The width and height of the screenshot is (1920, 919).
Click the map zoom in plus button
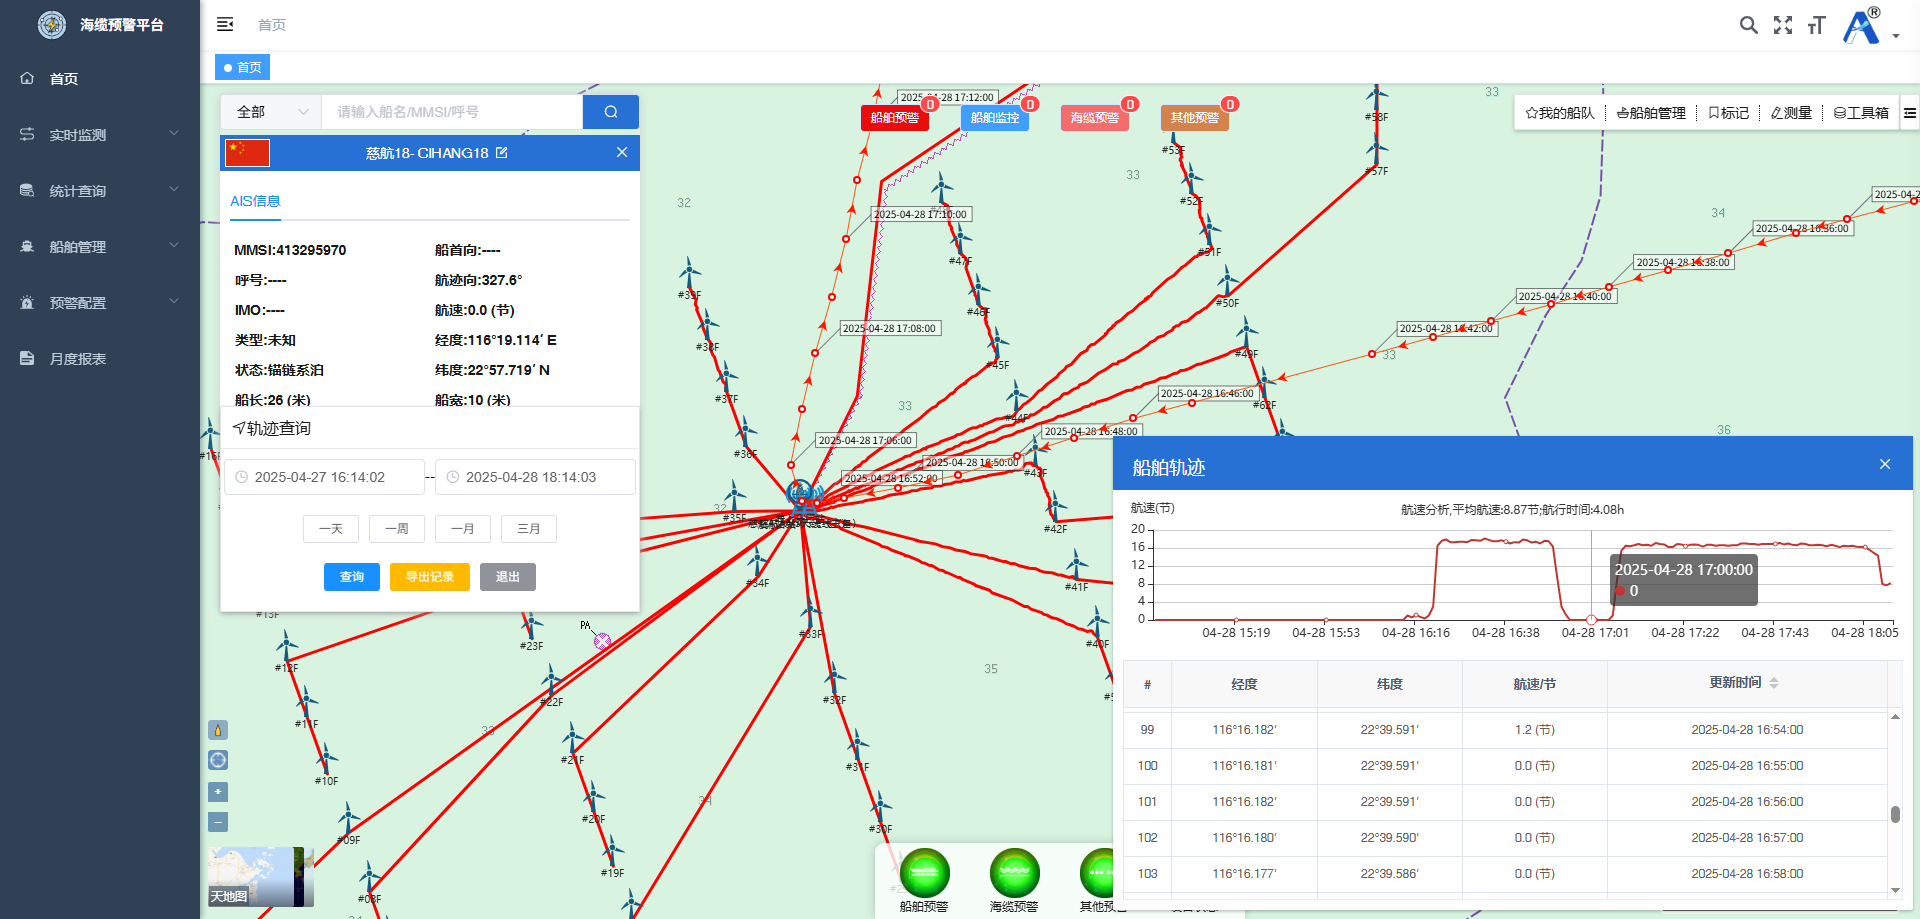(218, 792)
